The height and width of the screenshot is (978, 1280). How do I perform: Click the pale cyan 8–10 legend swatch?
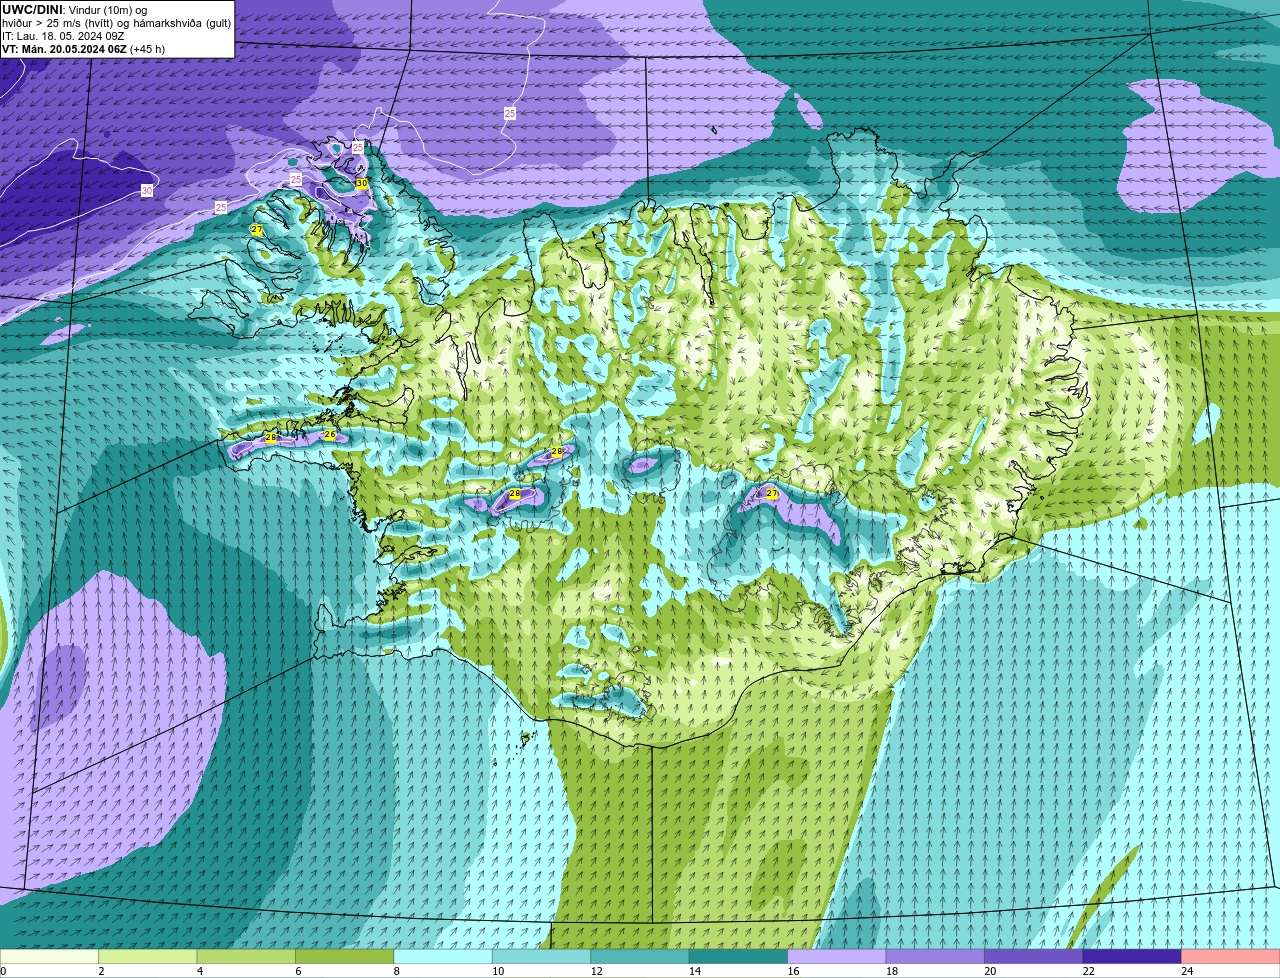[443, 956]
